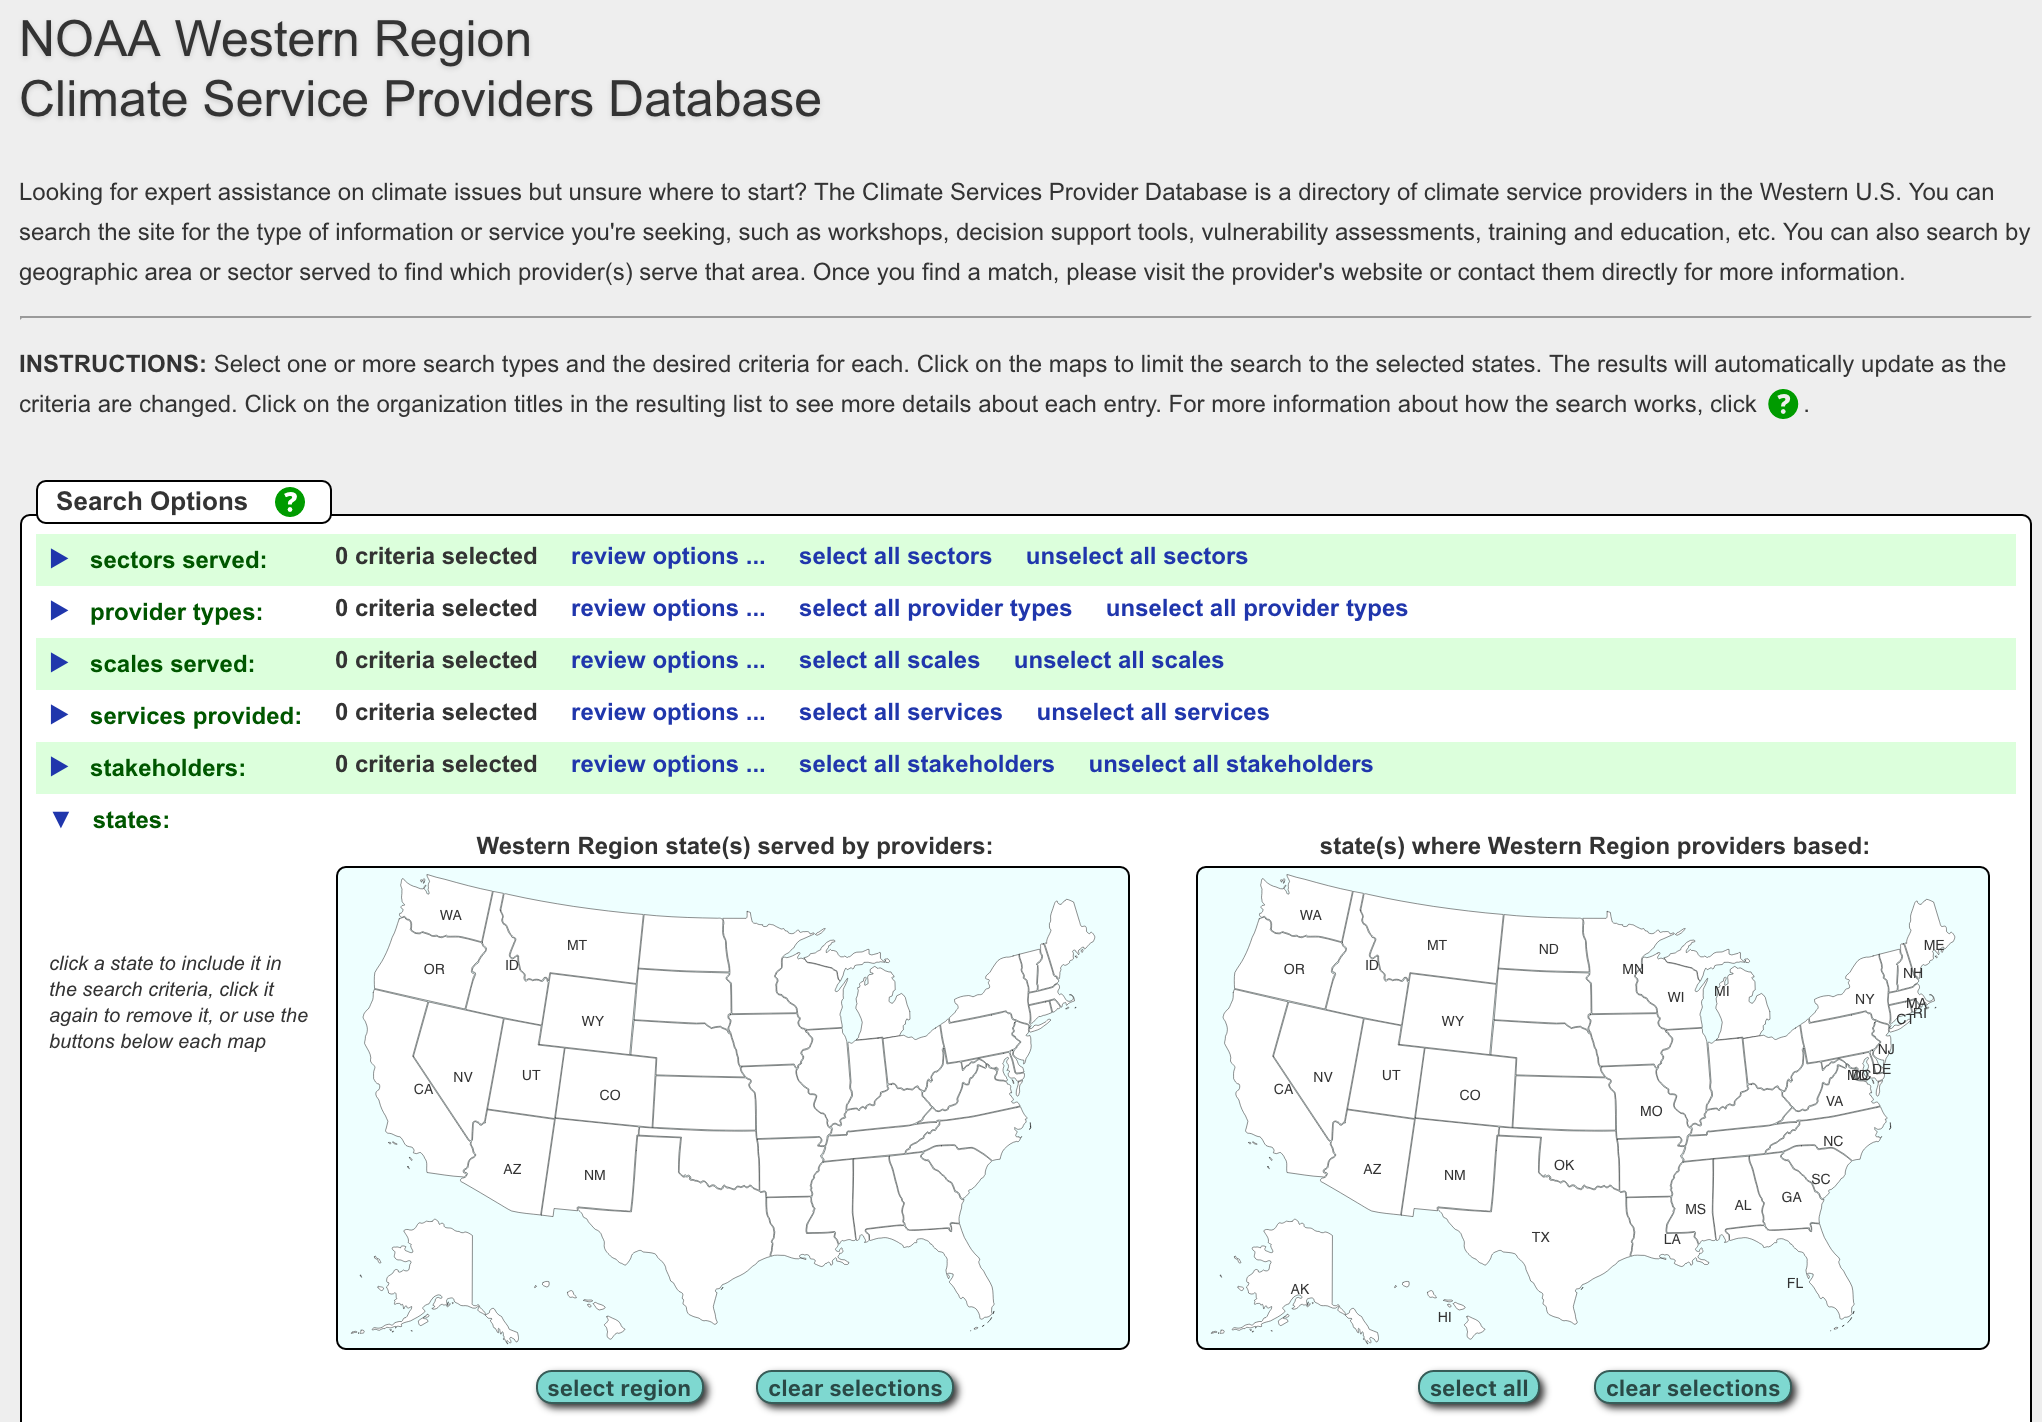Select Oklahoma on the providers based map

pyautogui.click(x=1564, y=1164)
